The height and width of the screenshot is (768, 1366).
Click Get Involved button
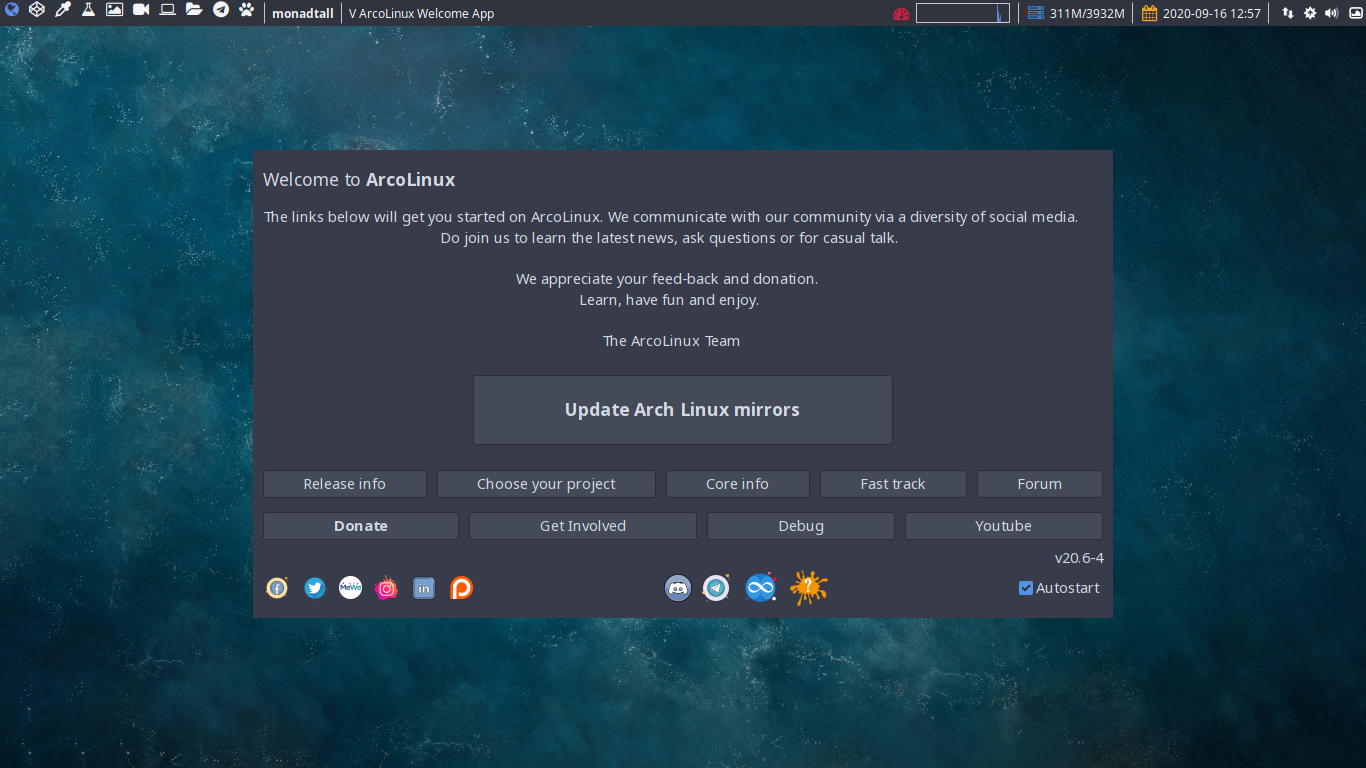583,526
